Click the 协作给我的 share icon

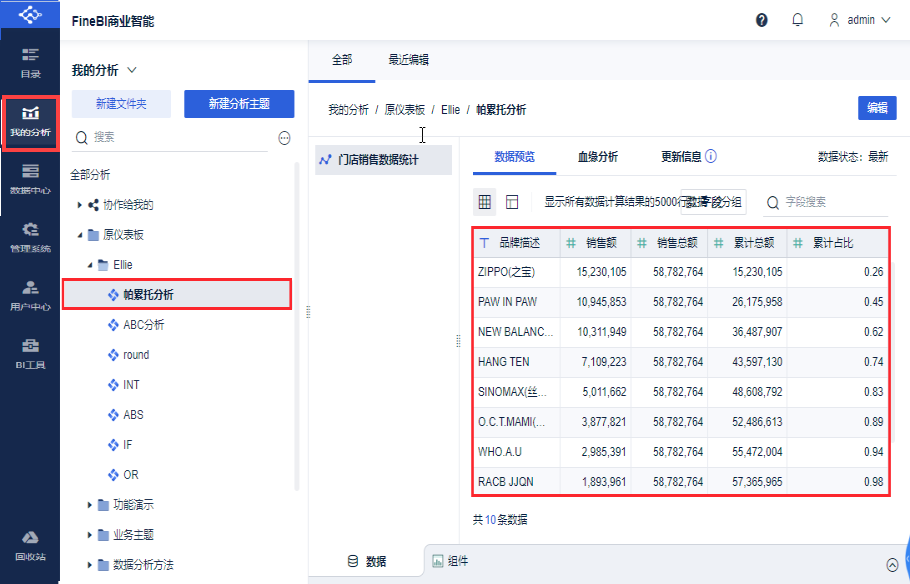[93, 205]
